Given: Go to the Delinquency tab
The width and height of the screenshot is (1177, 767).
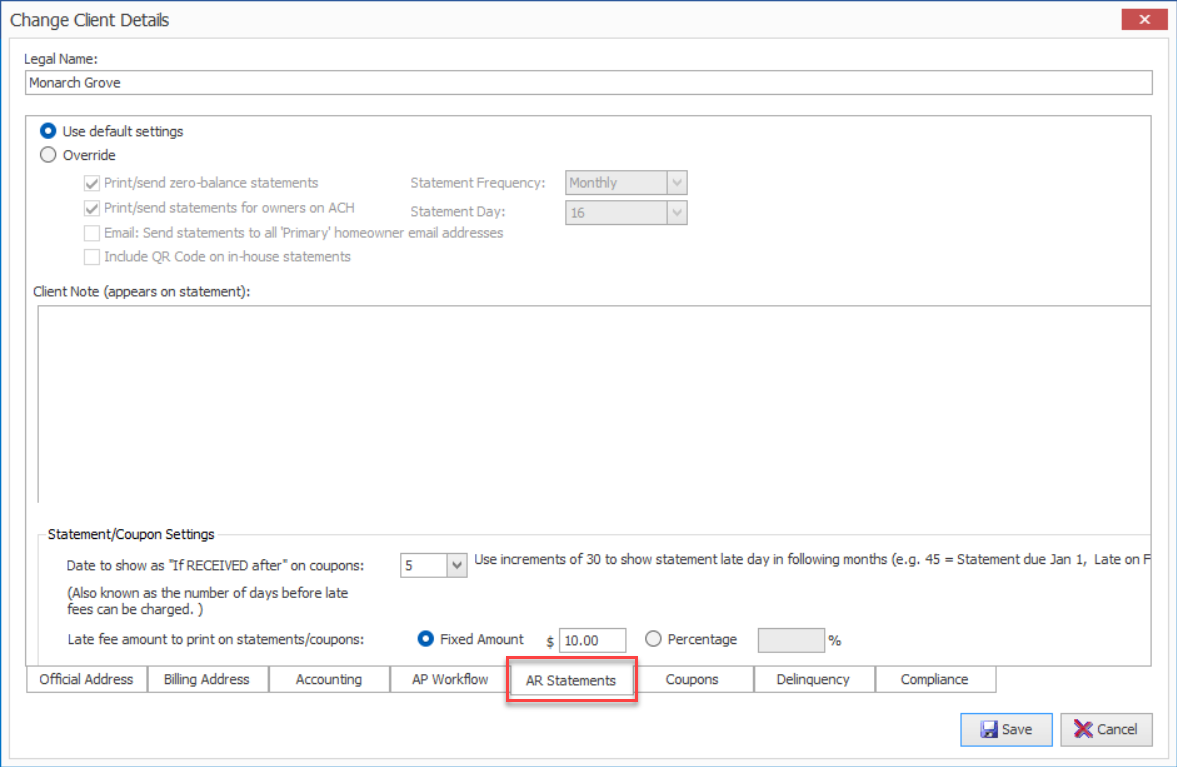Looking at the screenshot, I should point(813,680).
